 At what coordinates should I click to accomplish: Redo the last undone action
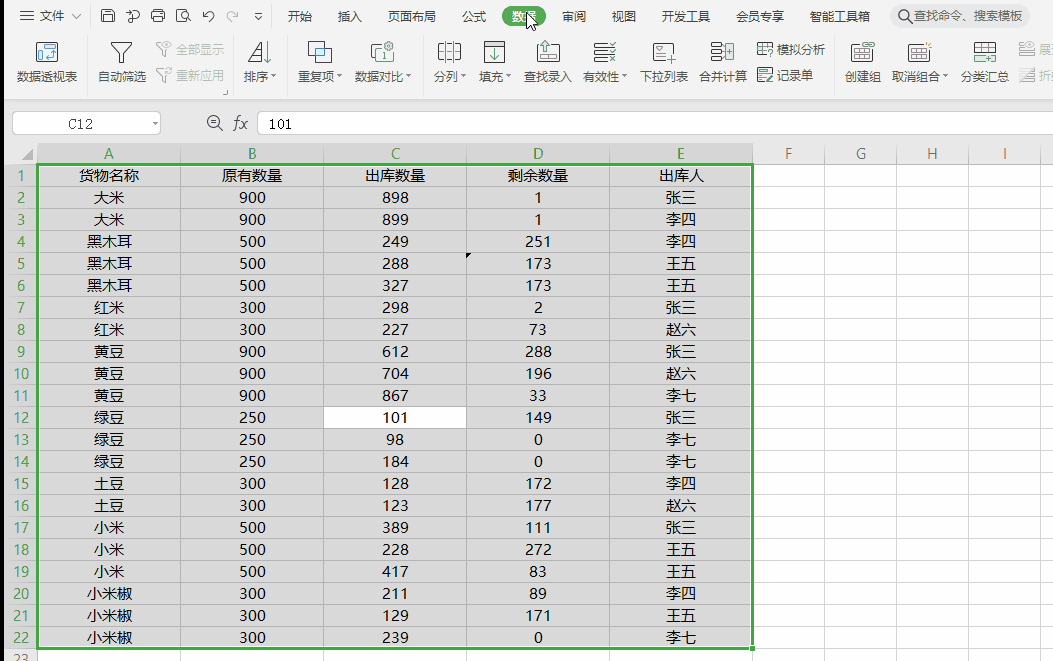coord(232,16)
